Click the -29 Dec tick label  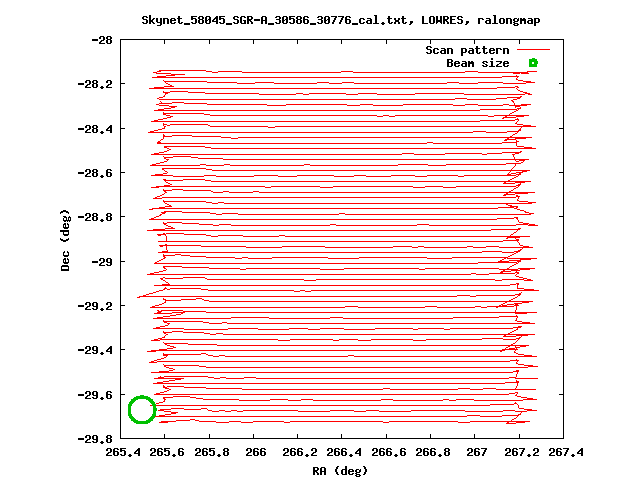tap(102, 262)
